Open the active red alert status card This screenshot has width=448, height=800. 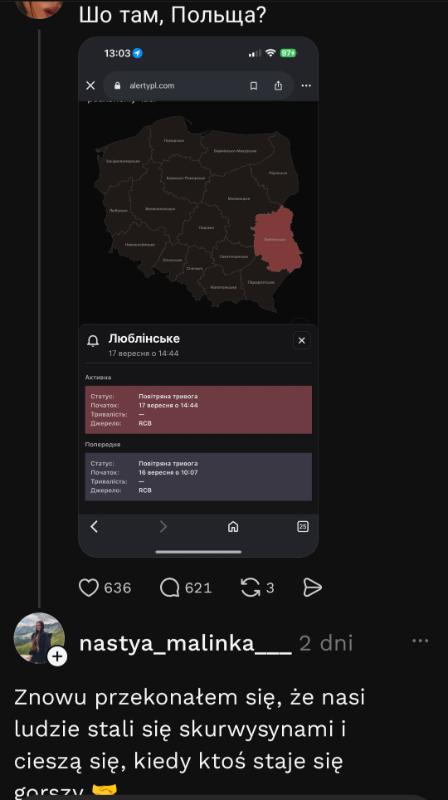(198, 410)
